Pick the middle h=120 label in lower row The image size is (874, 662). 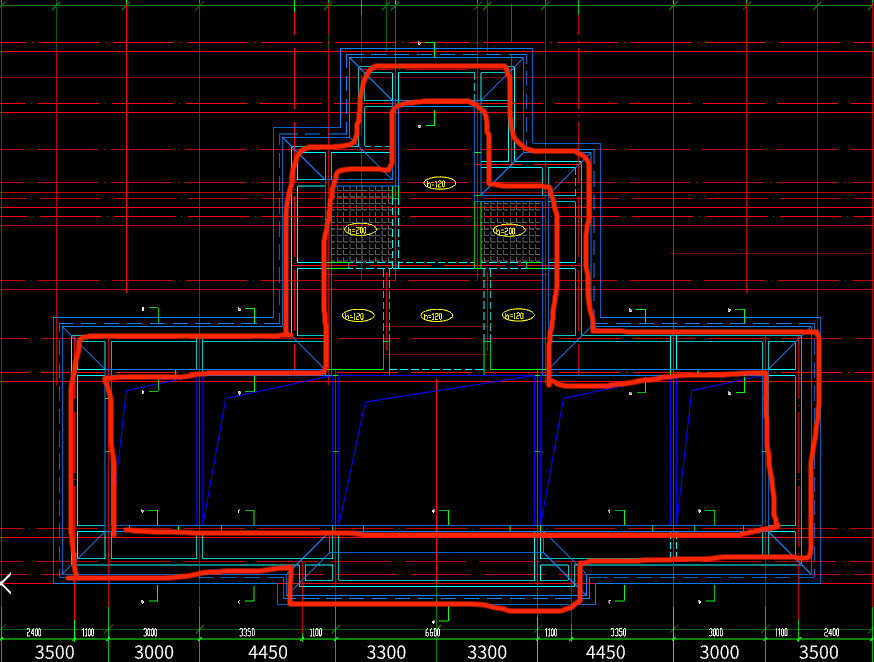437,316
